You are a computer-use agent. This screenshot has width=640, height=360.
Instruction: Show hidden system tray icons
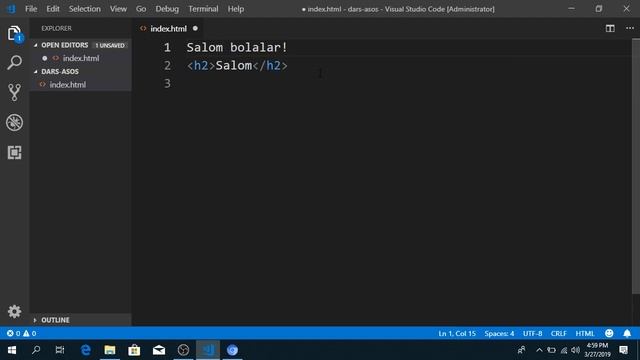click(x=539, y=350)
